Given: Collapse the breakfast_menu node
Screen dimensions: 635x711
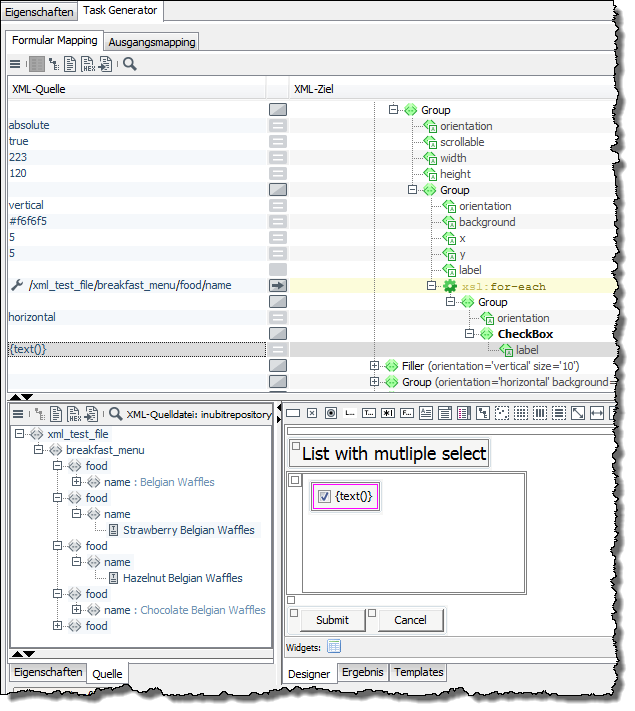Looking at the screenshot, I should coord(39,450).
